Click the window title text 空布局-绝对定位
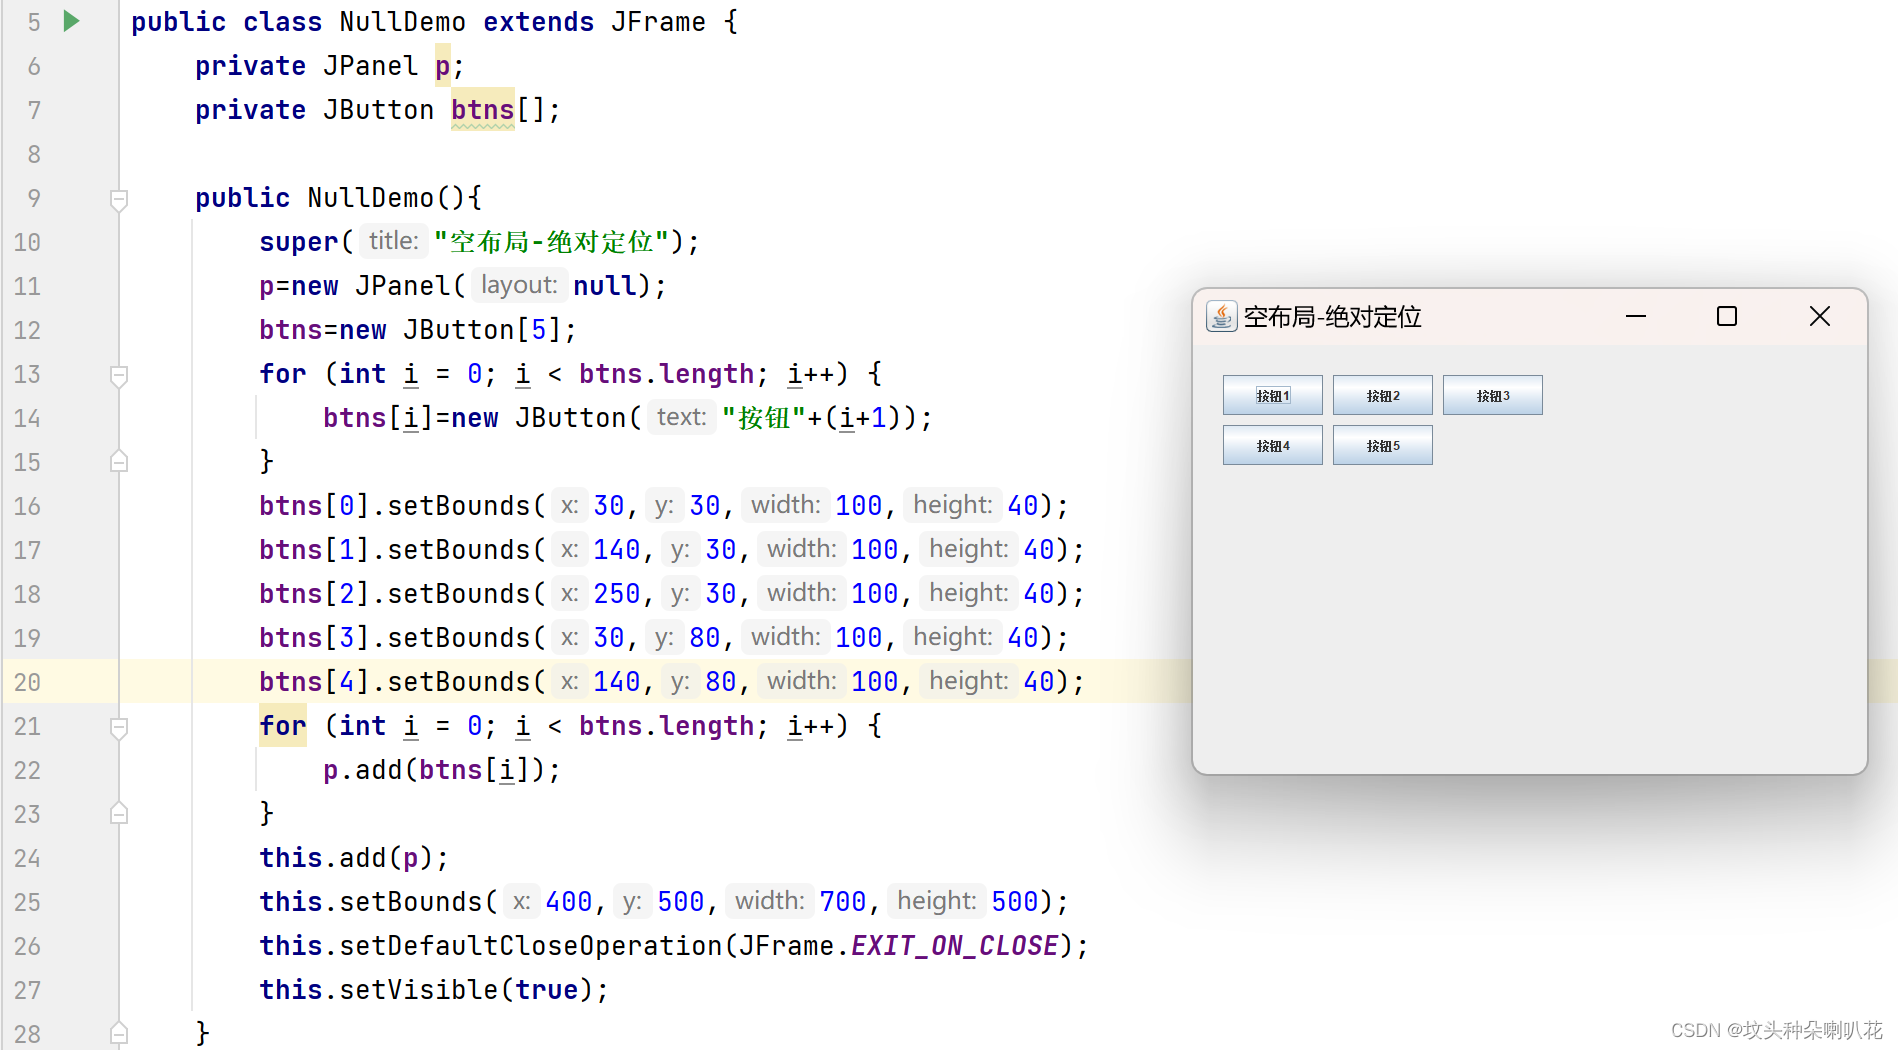Viewport: 1898px width, 1050px height. (1332, 317)
